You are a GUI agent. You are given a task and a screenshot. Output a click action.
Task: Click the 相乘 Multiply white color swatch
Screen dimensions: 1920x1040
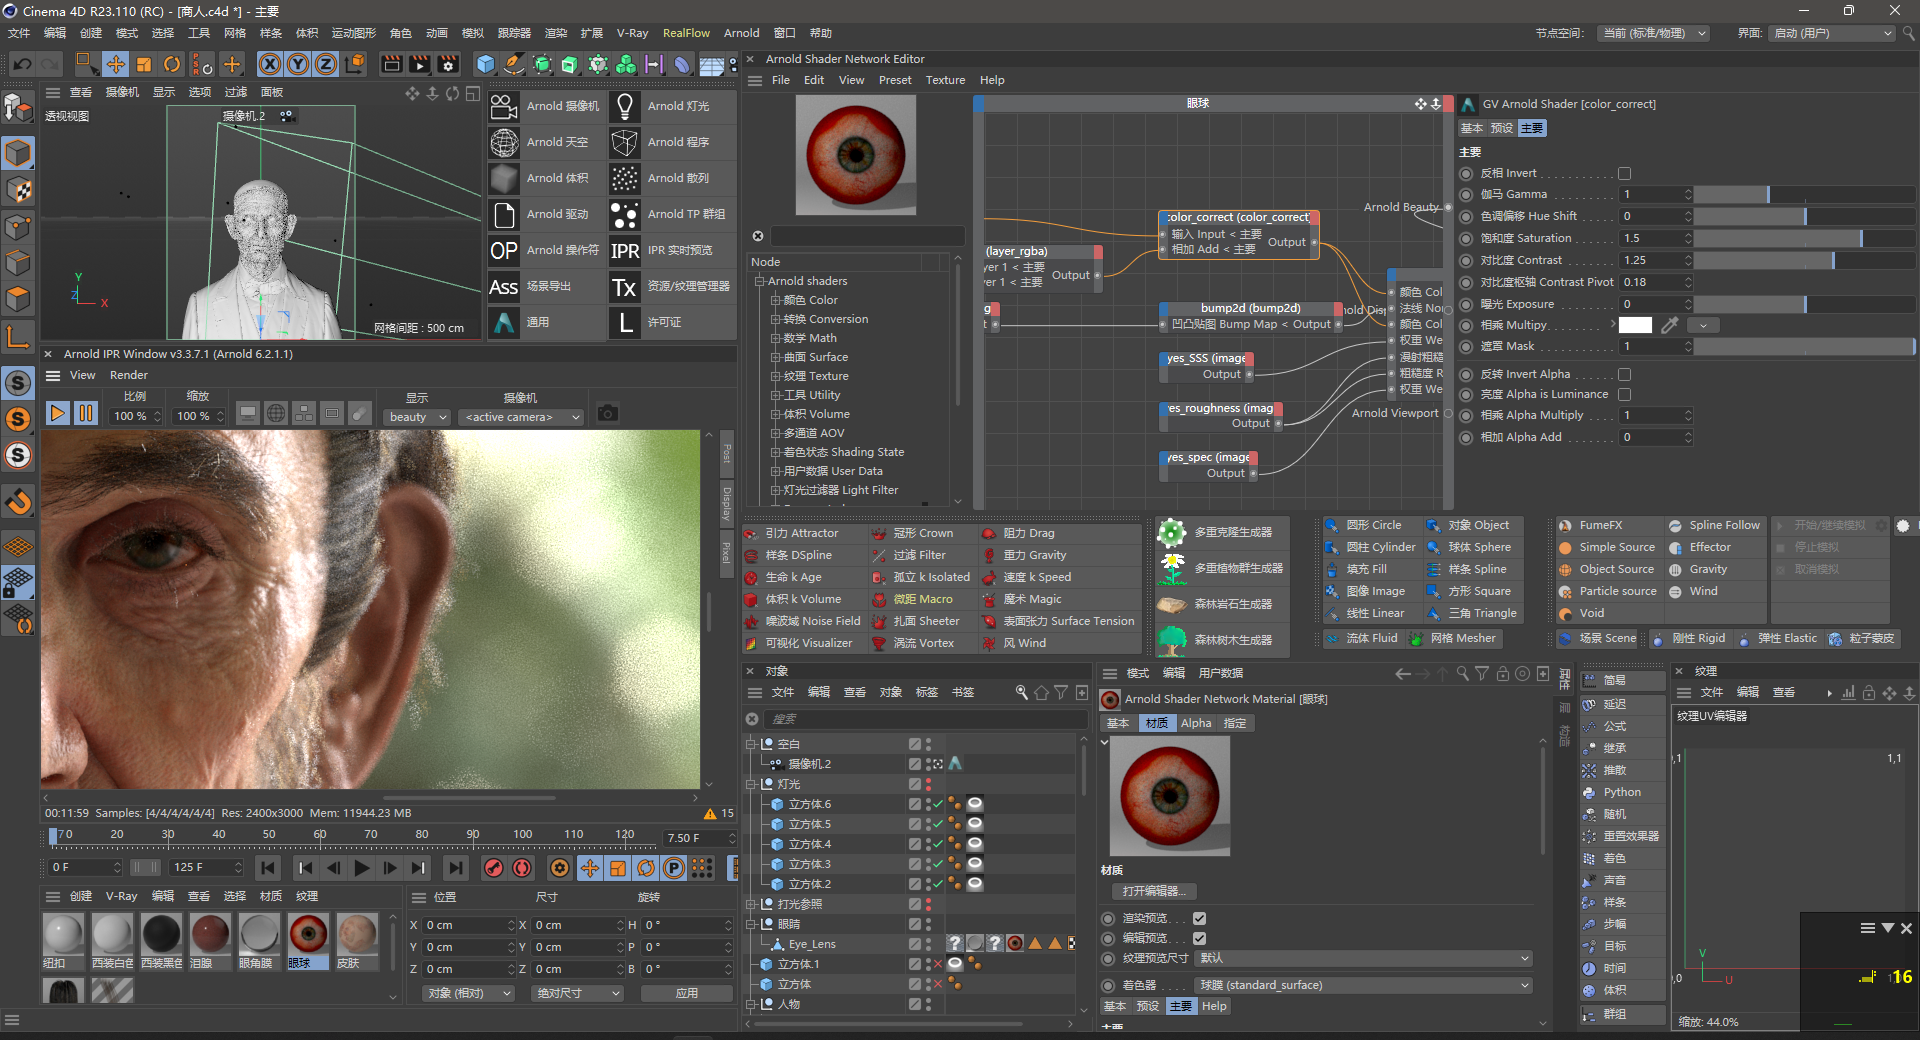(1635, 325)
